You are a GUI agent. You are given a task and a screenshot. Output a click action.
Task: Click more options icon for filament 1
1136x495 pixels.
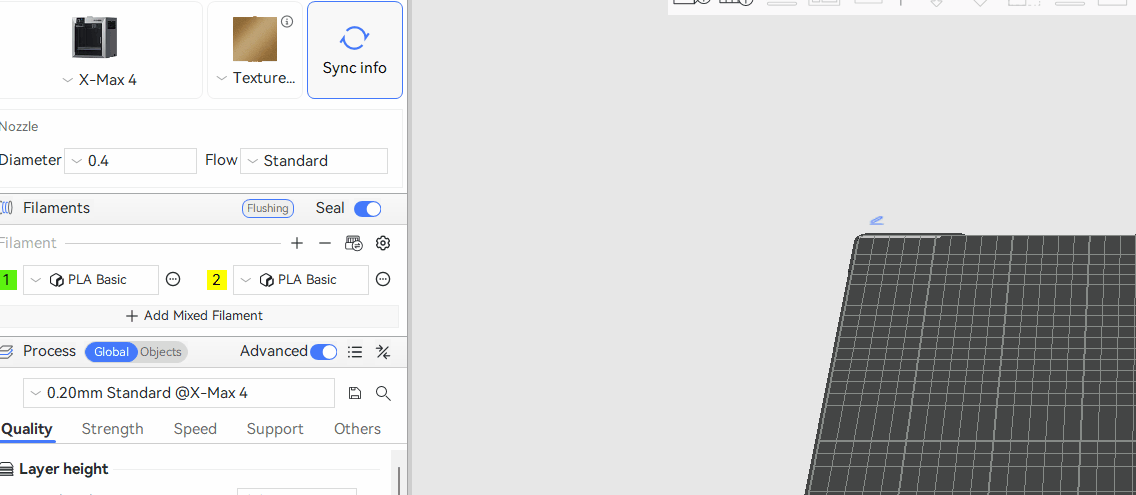[x=173, y=279]
